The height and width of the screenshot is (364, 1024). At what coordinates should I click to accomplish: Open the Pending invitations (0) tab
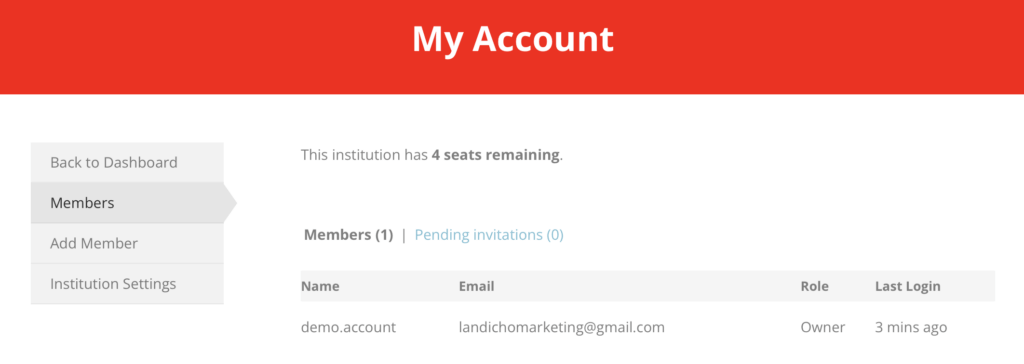coord(489,235)
